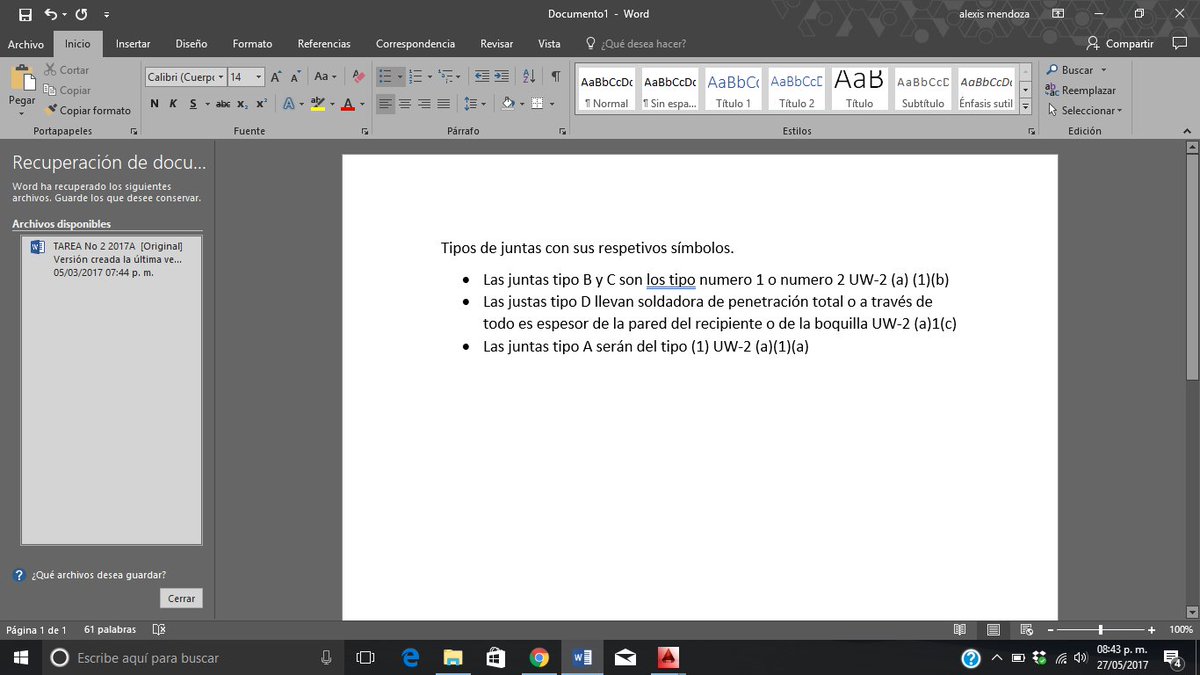Viewport: 1200px width, 675px height.
Task: Toggle align left for paragraph
Action: click(386, 104)
